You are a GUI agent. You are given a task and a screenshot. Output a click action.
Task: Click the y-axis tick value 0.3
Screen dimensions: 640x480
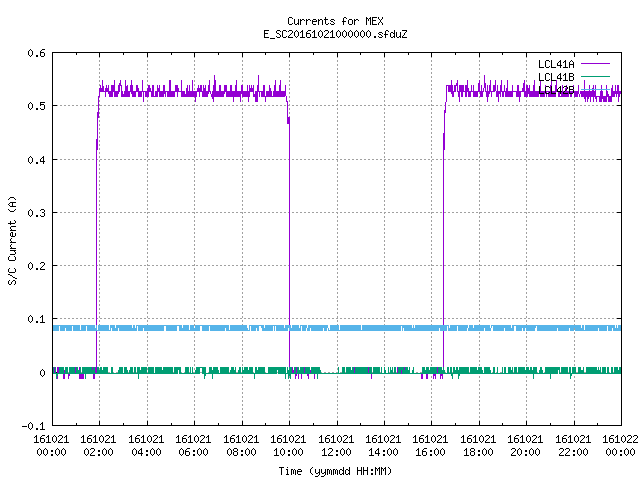click(36, 213)
